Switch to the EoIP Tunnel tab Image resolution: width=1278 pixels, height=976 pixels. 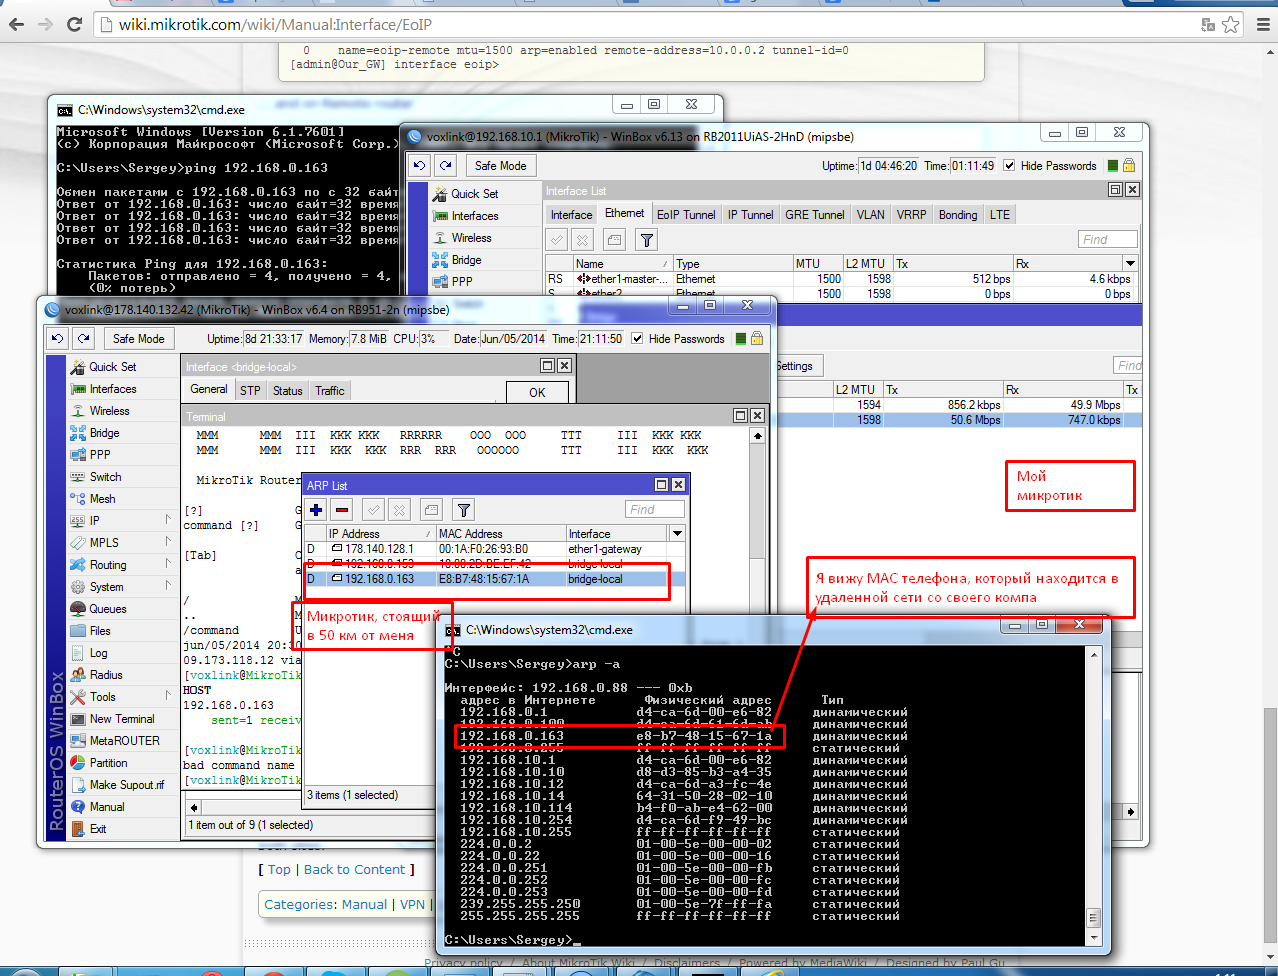(x=686, y=215)
